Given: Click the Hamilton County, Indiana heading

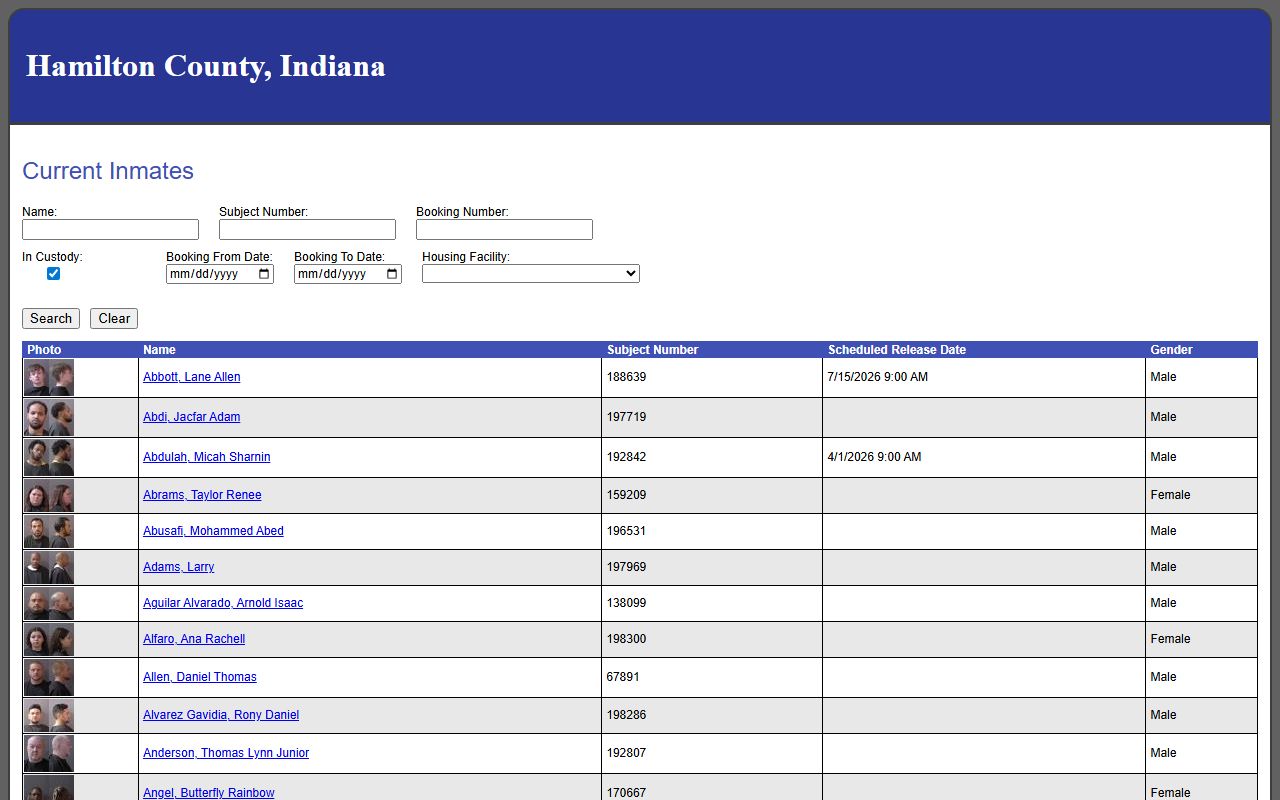Looking at the screenshot, I should (205, 66).
